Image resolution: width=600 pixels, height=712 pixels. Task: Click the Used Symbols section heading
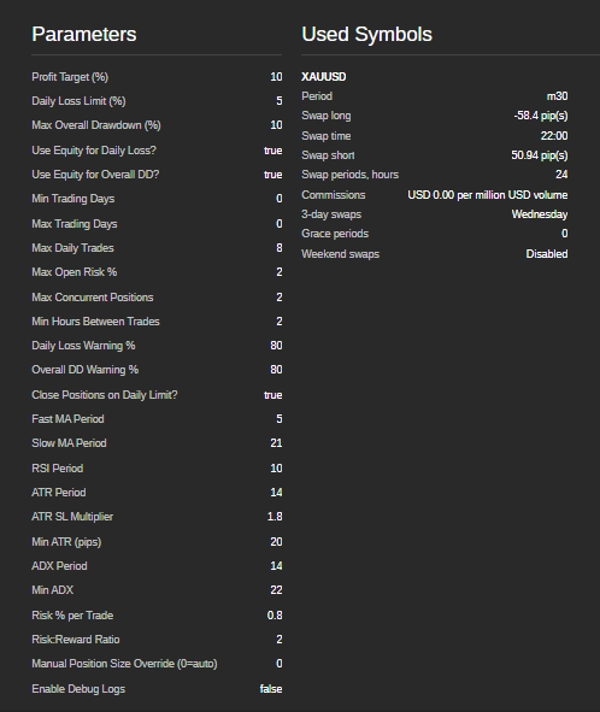(367, 34)
